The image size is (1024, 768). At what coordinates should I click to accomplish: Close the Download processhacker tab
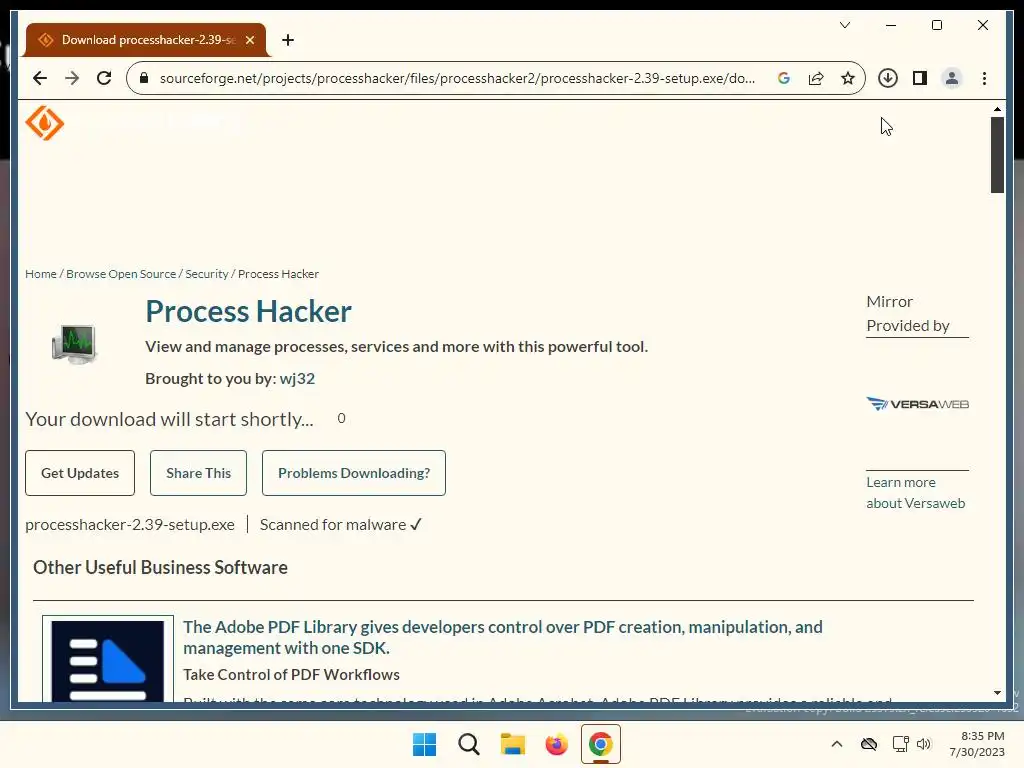tap(249, 40)
